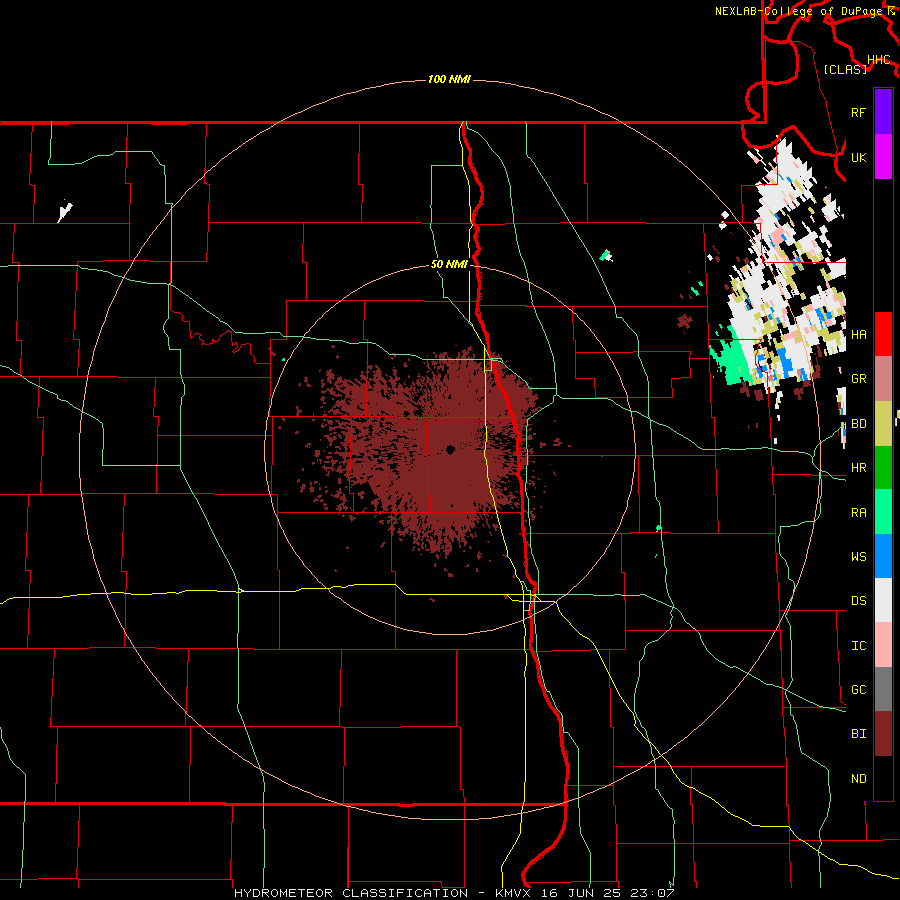Image resolution: width=900 pixels, height=900 pixels.
Task: Click the GC legend label text
Action: tap(858, 690)
